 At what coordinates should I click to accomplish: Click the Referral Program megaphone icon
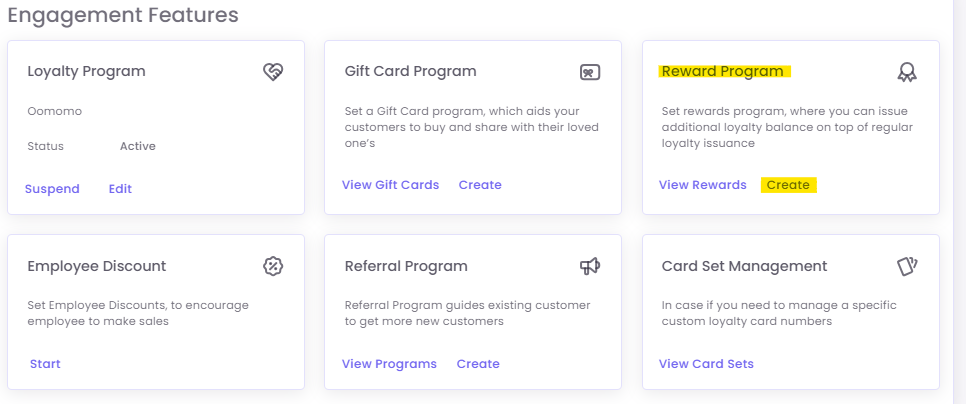tap(590, 266)
